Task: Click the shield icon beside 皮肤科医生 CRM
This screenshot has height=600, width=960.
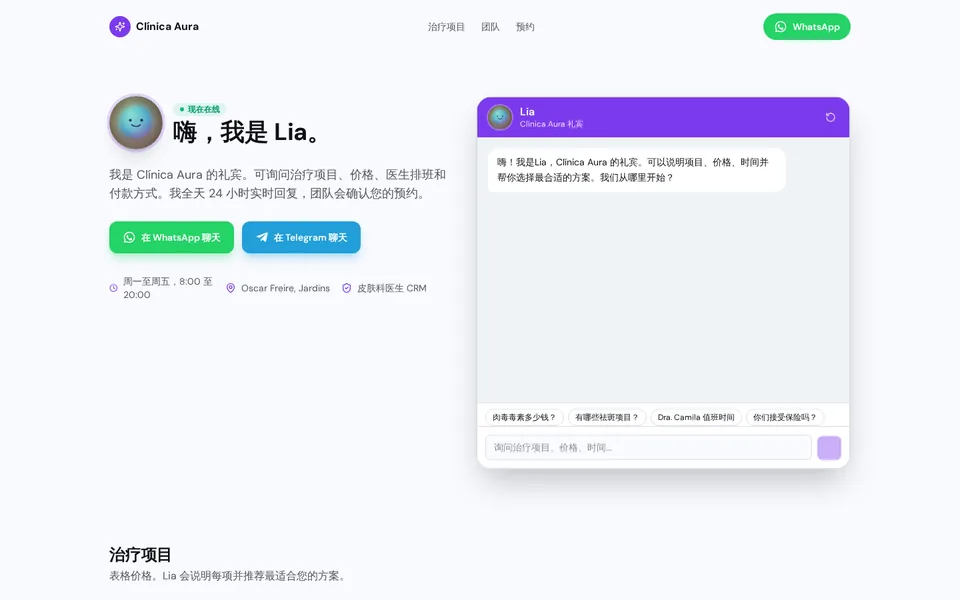Action: coord(347,288)
